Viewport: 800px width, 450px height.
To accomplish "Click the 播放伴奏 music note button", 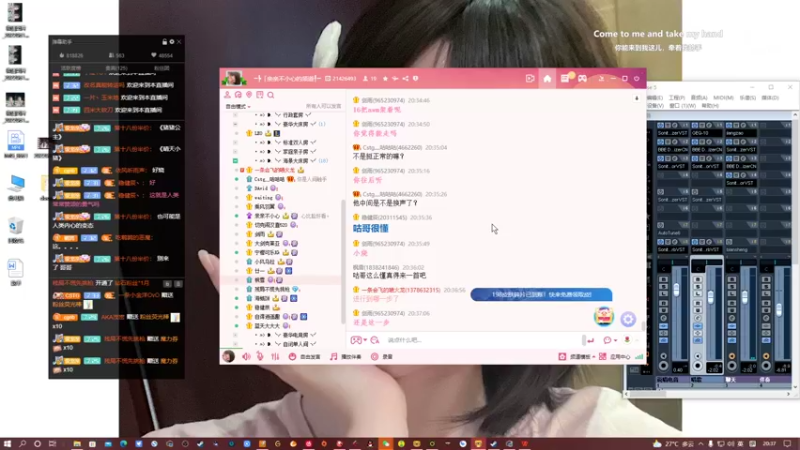I will pyautogui.click(x=345, y=357).
